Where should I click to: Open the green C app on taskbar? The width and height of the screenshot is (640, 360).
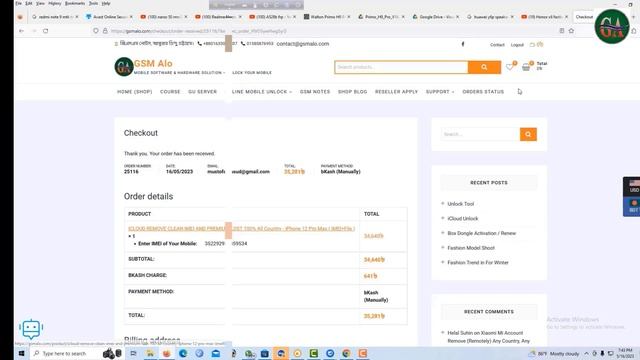pos(313,353)
